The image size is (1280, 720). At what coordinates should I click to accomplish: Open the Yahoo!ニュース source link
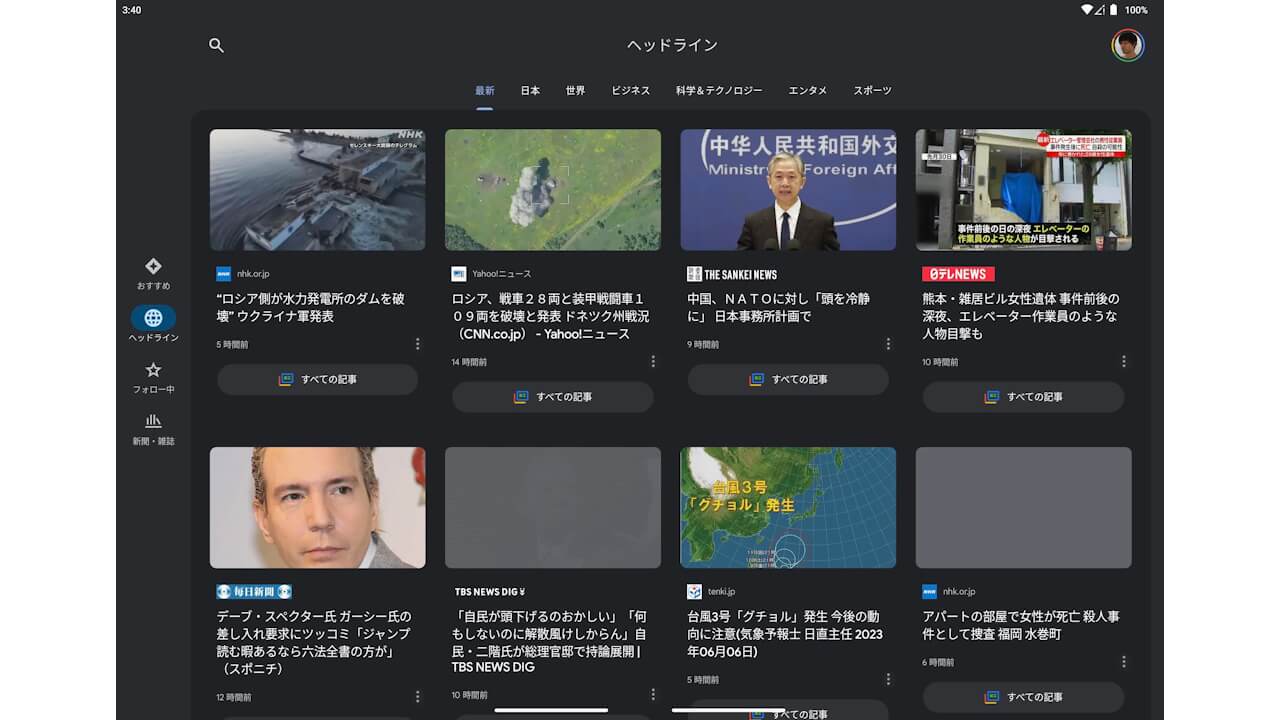point(490,273)
